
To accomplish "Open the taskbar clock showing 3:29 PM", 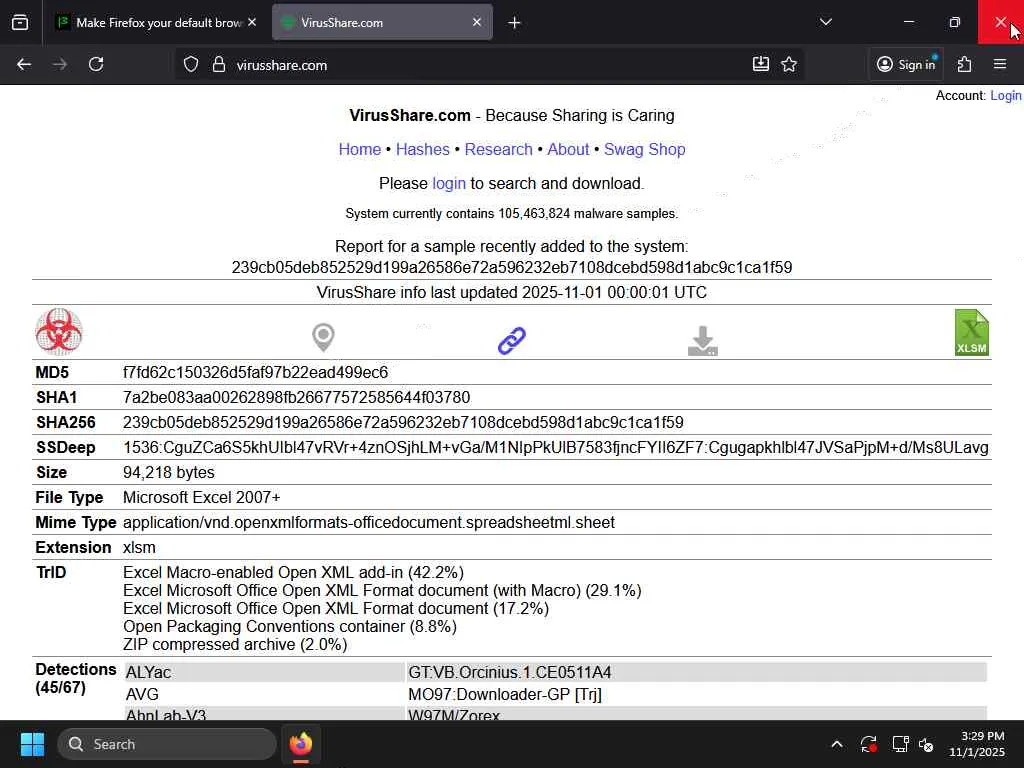I will (977, 744).
